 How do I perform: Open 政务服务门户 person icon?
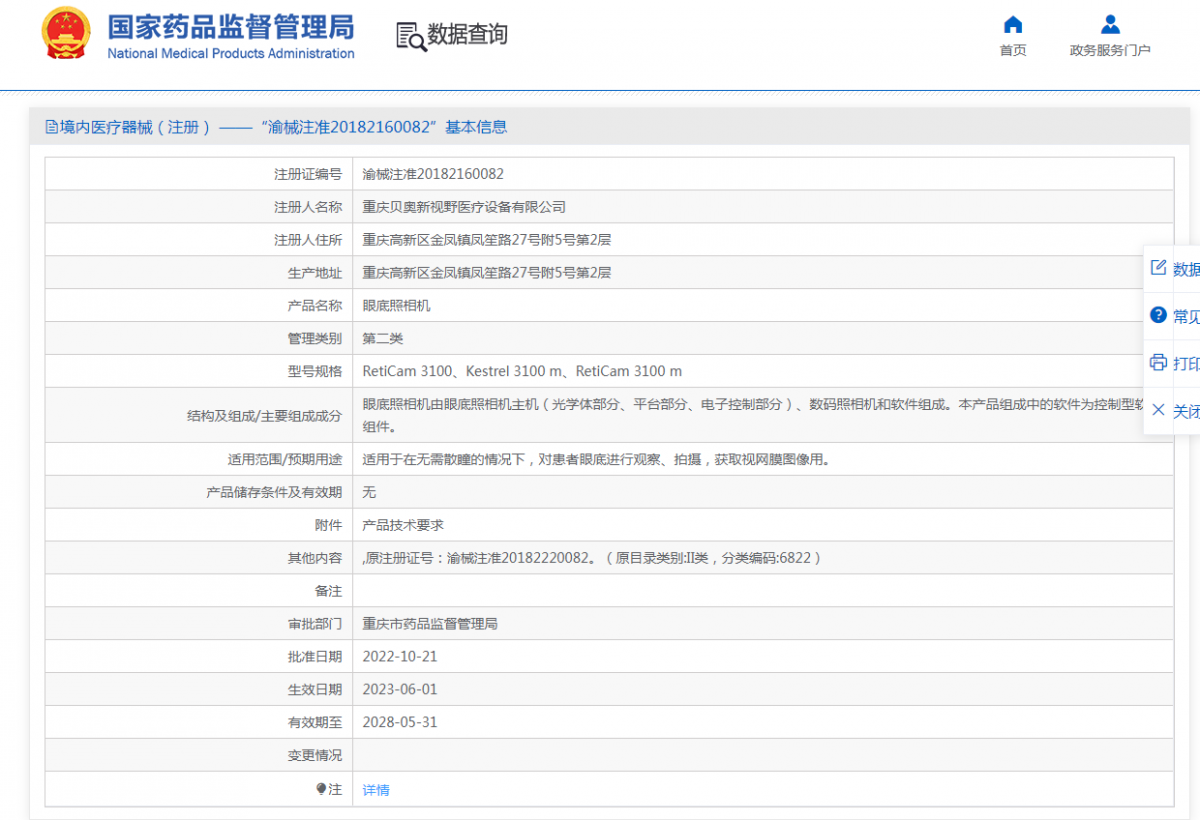coord(1109,24)
